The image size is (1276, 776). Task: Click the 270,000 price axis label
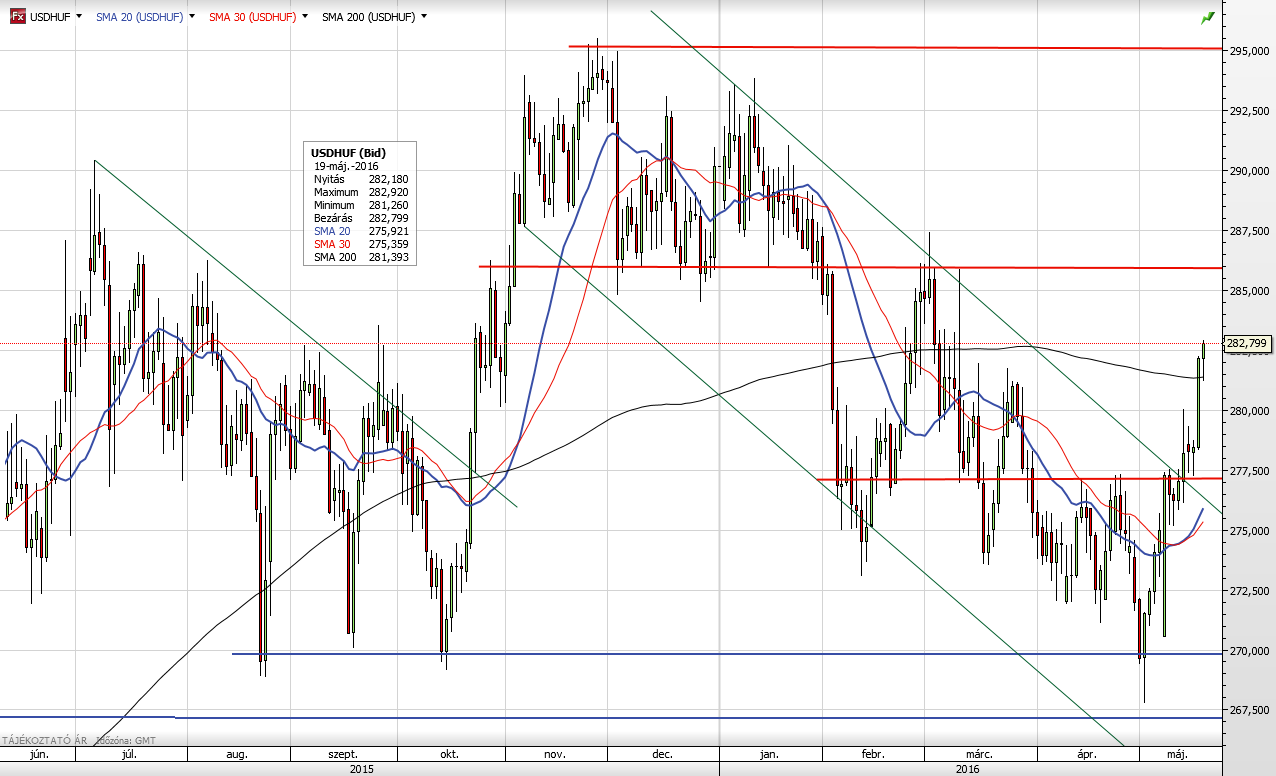click(x=1248, y=651)
